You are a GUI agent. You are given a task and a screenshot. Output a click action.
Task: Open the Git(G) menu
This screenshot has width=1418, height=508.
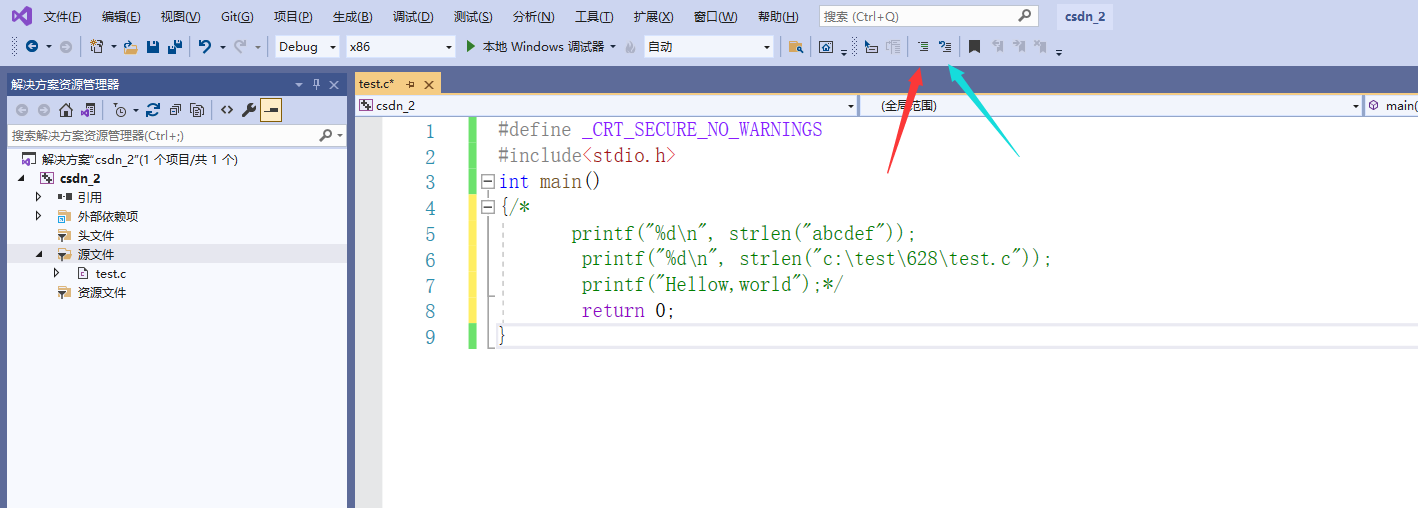coord(237,17)
